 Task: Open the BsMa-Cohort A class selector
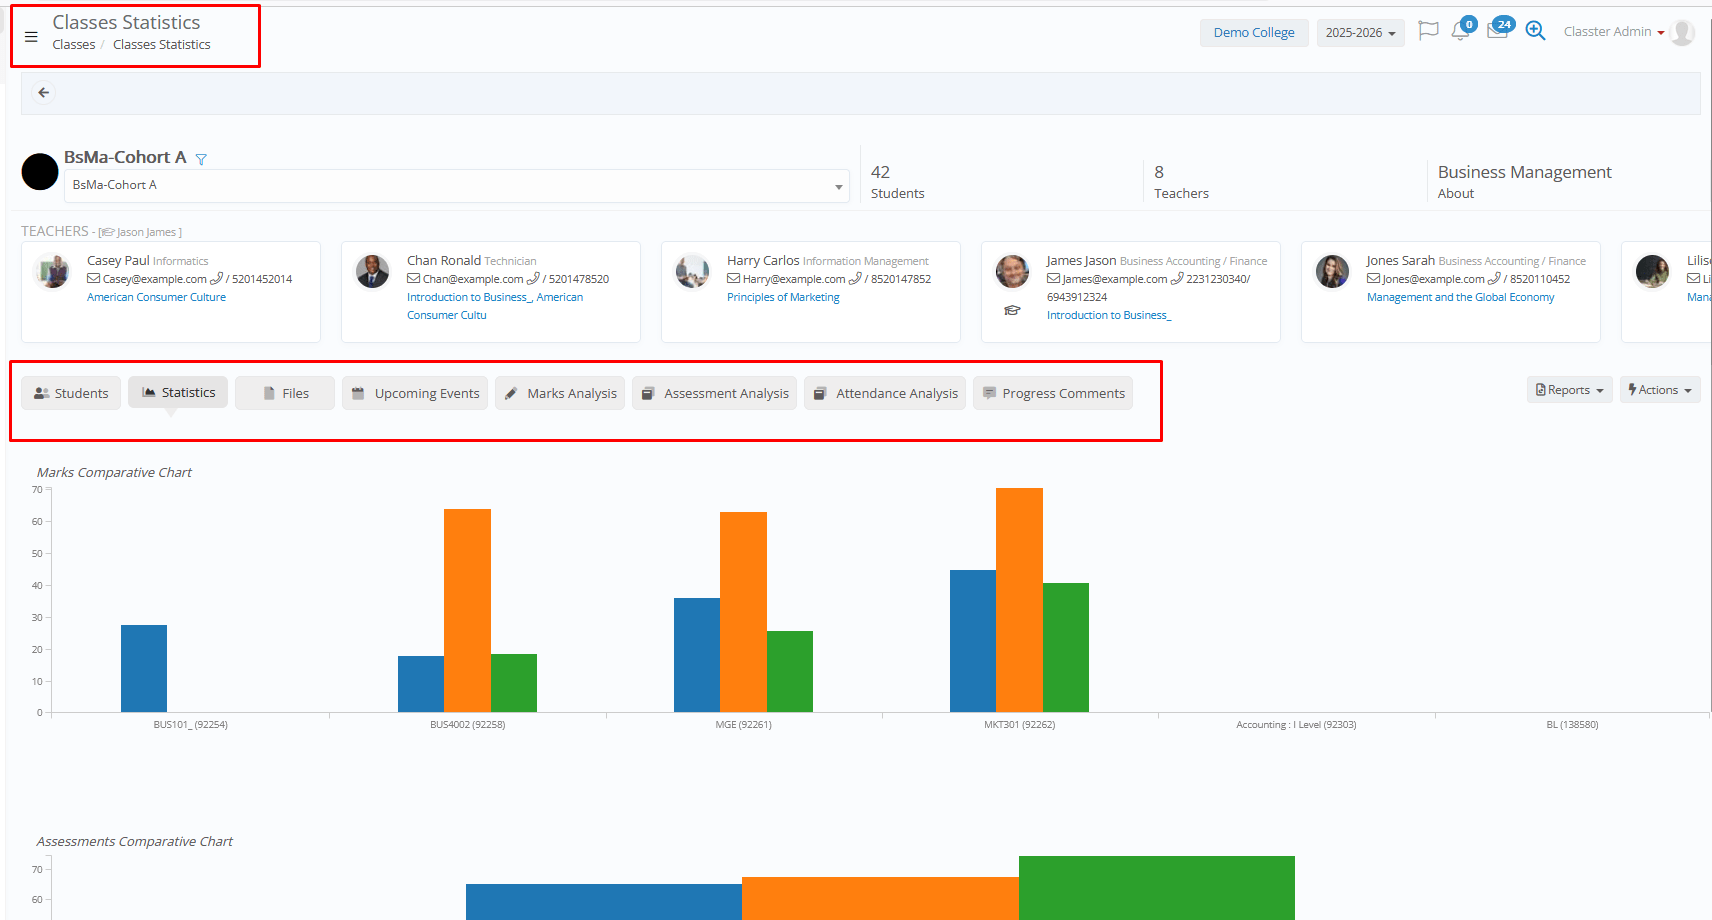[x=457, y=186]
